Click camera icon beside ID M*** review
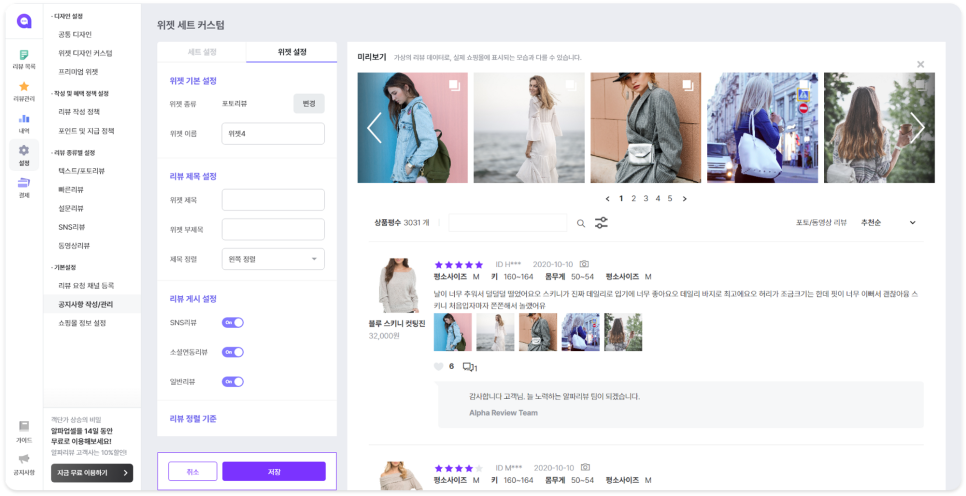Image resolution: width=966 pixels, height=496 pixels. tap(586, 468)
